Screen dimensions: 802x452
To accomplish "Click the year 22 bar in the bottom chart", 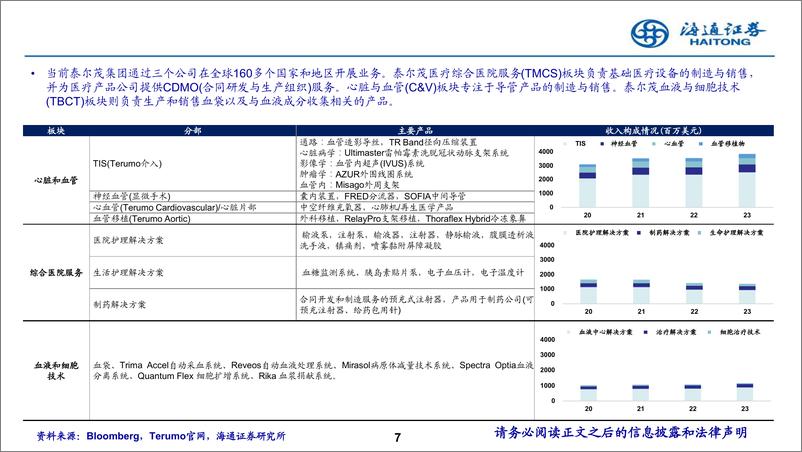I will 693,393.
